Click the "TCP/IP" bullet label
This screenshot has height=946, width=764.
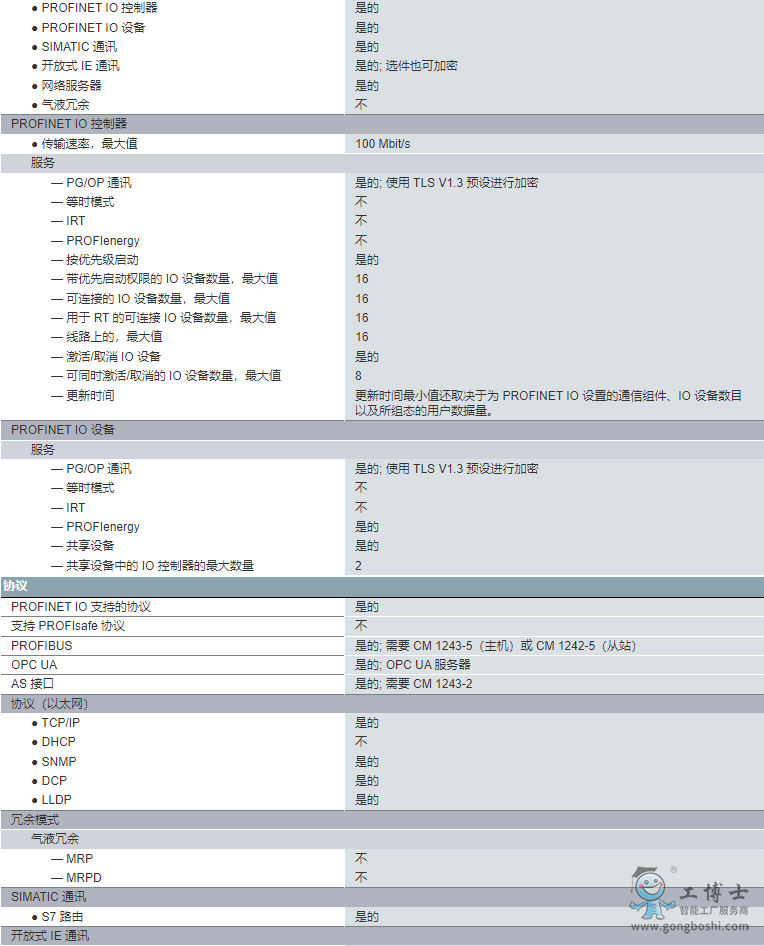60,723
